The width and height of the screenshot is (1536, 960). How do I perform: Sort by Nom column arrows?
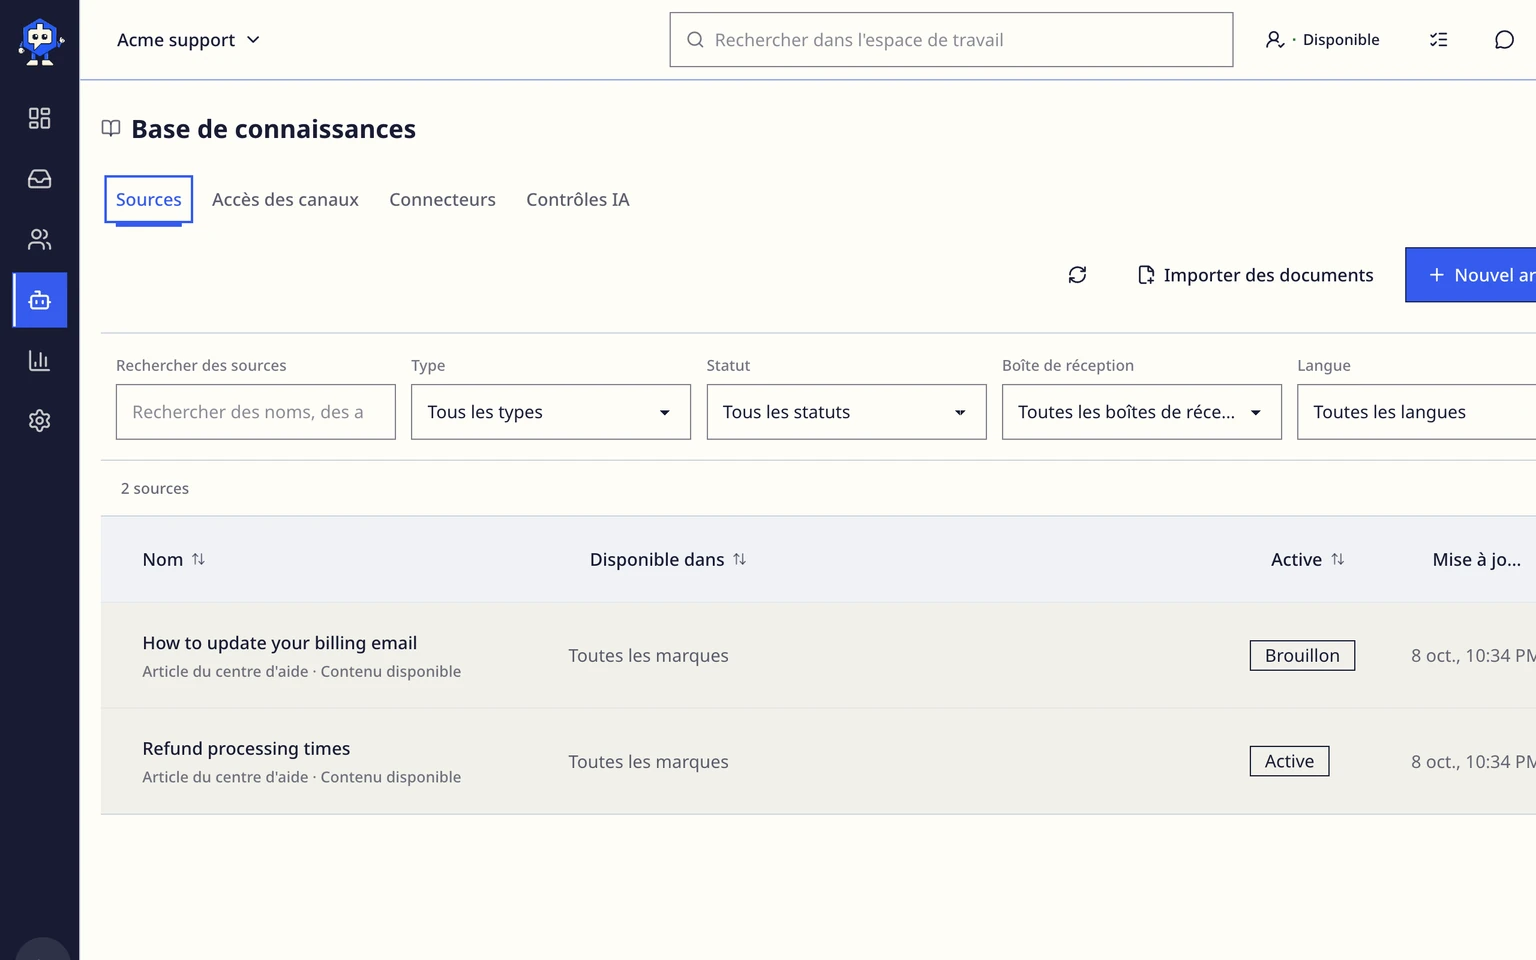point(198,560)
